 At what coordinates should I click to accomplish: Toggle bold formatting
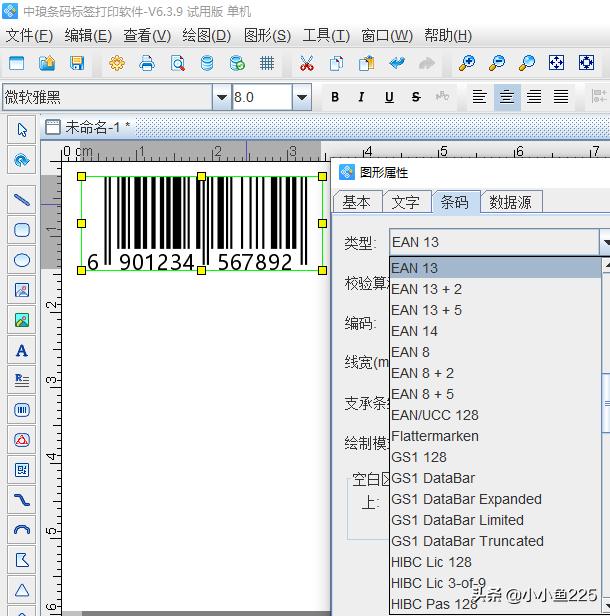335,97
